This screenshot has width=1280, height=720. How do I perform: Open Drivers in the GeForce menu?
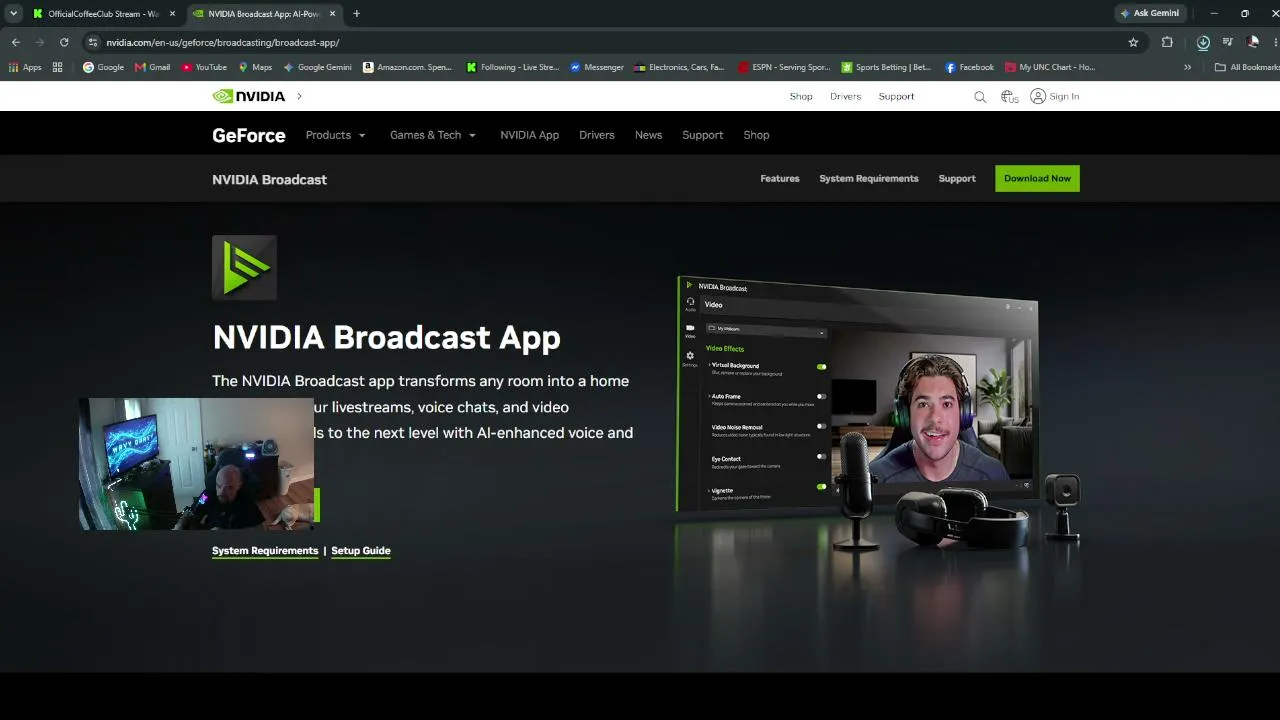597,135
